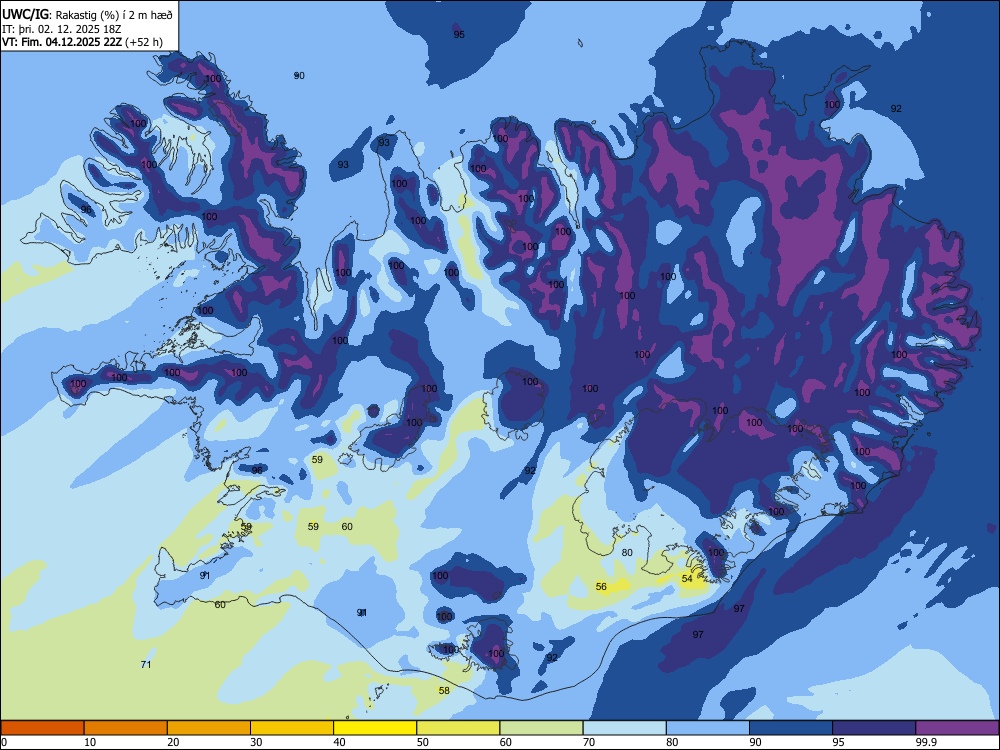Click the 30–40 legend color swatch

coord(291,728)
